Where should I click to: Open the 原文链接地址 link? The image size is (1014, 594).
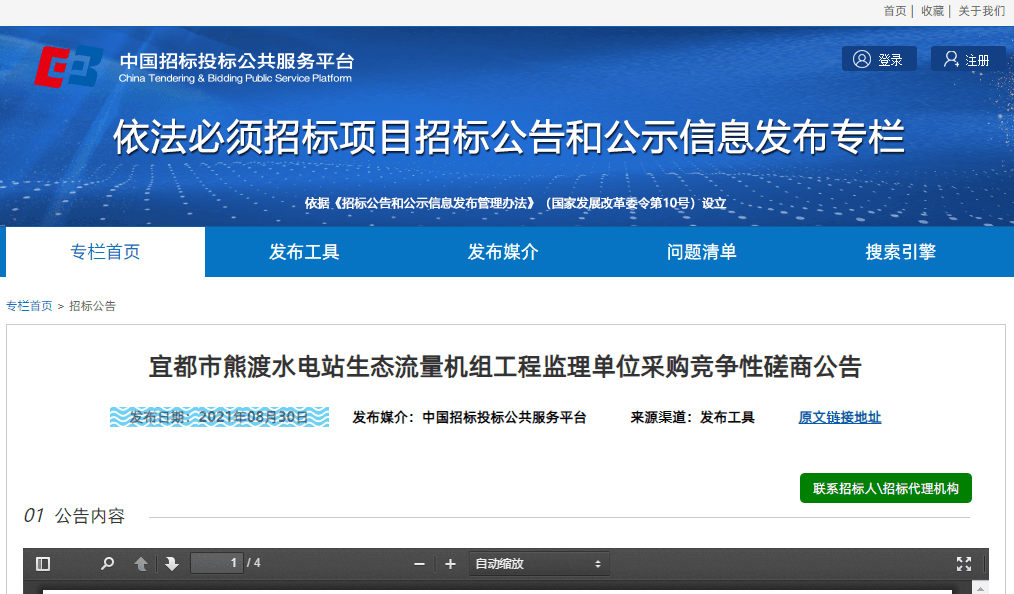tap(839, 418)
